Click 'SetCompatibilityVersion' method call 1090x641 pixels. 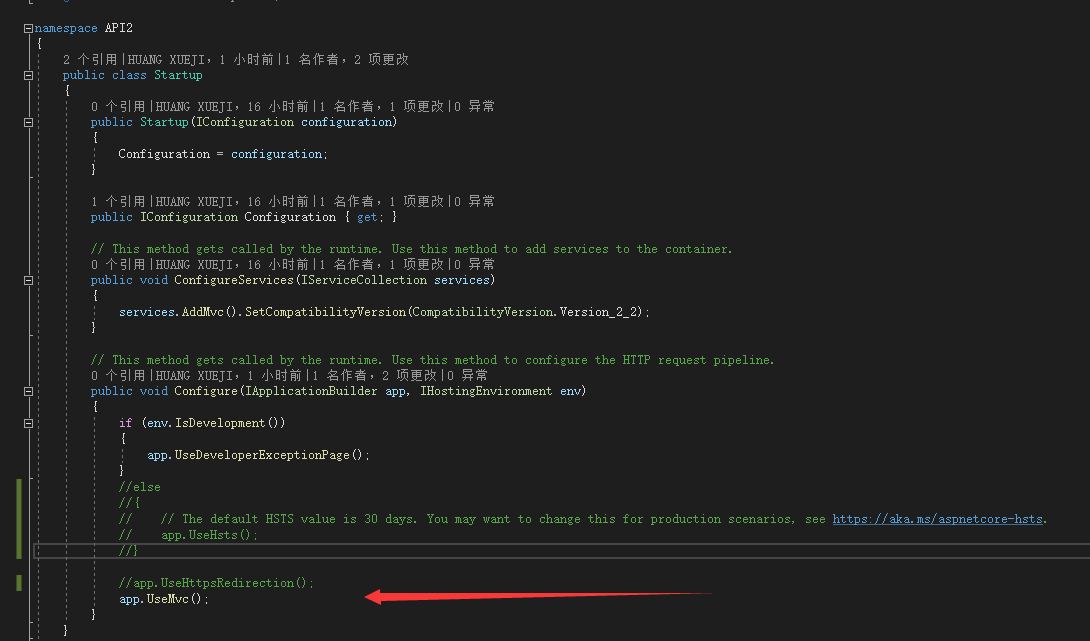tap(325, 312)
